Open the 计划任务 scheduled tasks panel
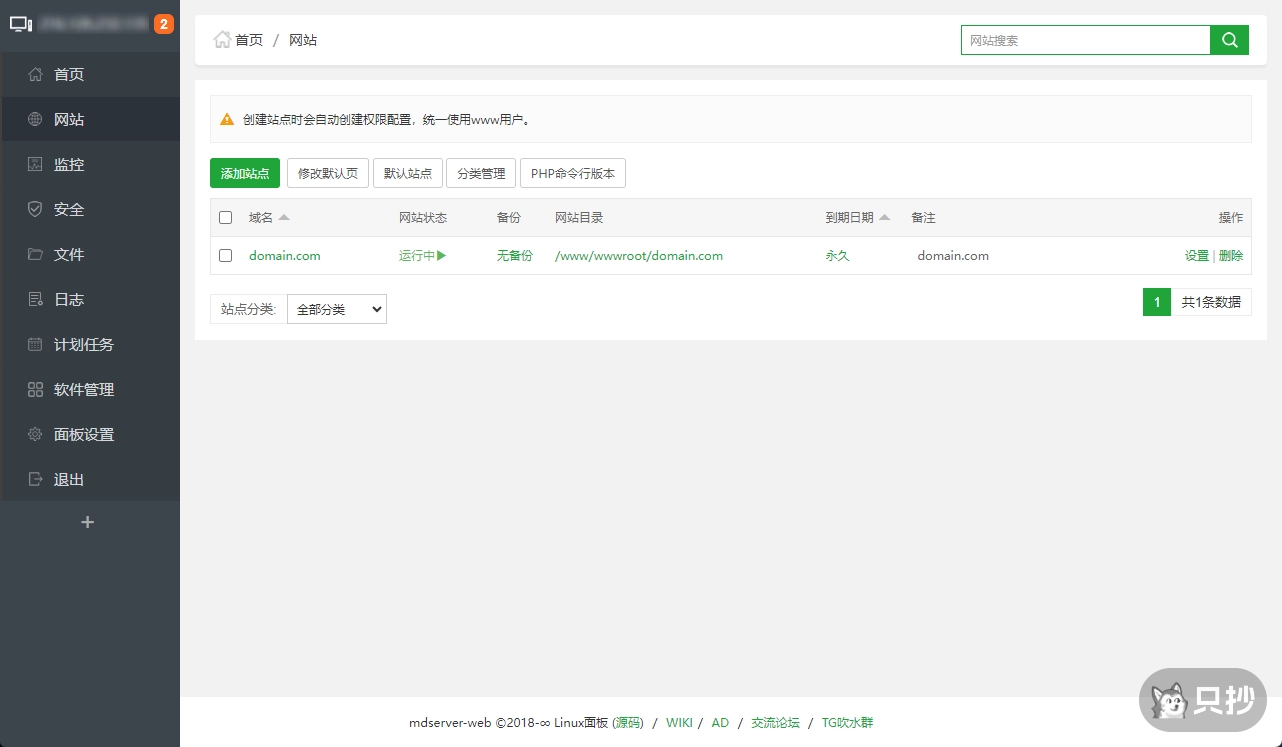The width and height of the screenshot is (1282, 747). pos(78,344)
